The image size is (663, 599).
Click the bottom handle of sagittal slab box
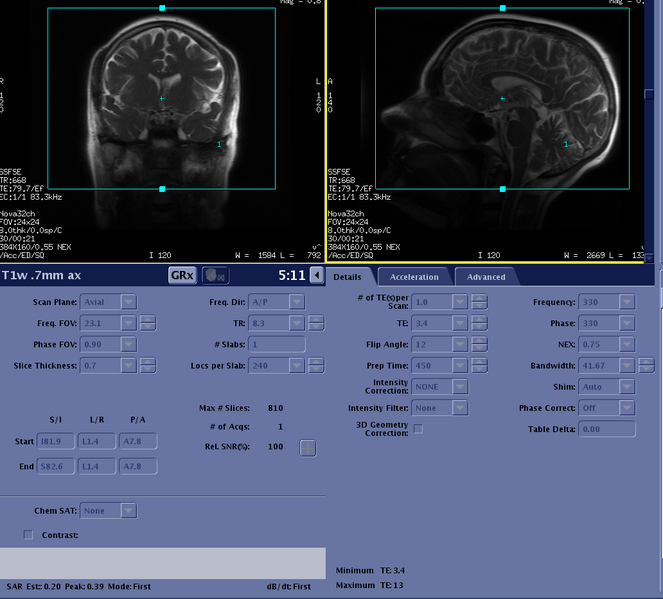502,189
